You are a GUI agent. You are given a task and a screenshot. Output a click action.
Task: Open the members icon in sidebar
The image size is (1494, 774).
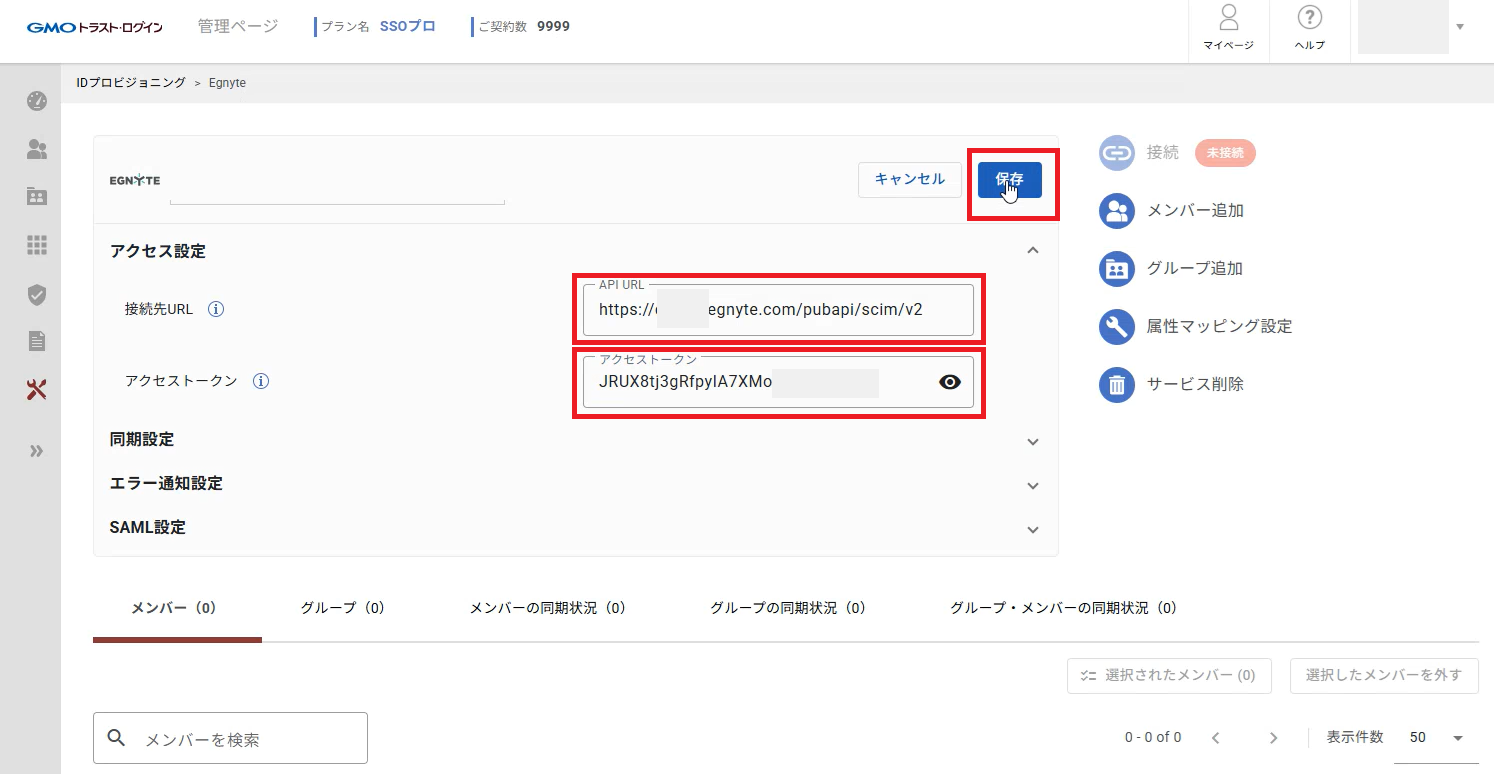pos(37,149)
